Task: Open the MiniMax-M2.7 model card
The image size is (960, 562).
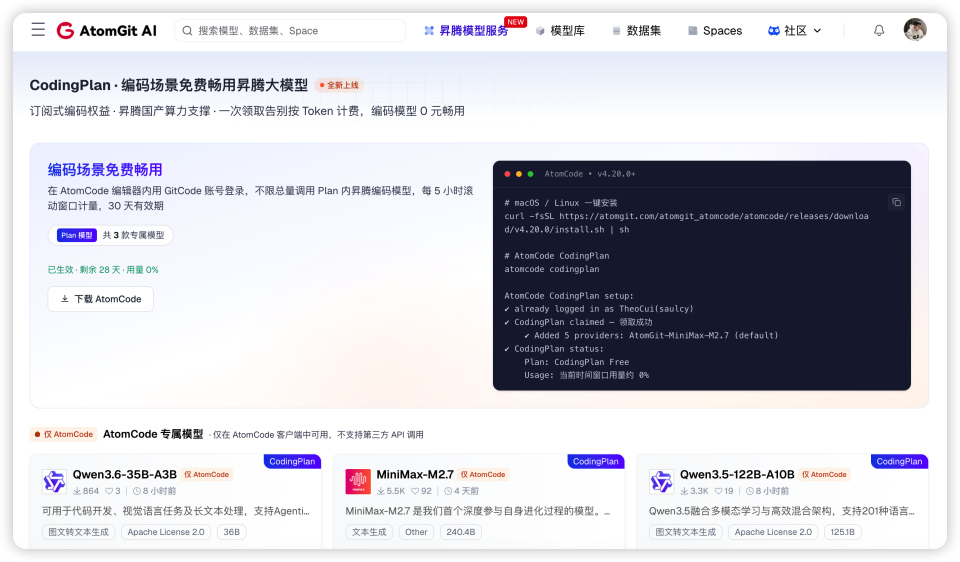Action: (x=479, y=501)
